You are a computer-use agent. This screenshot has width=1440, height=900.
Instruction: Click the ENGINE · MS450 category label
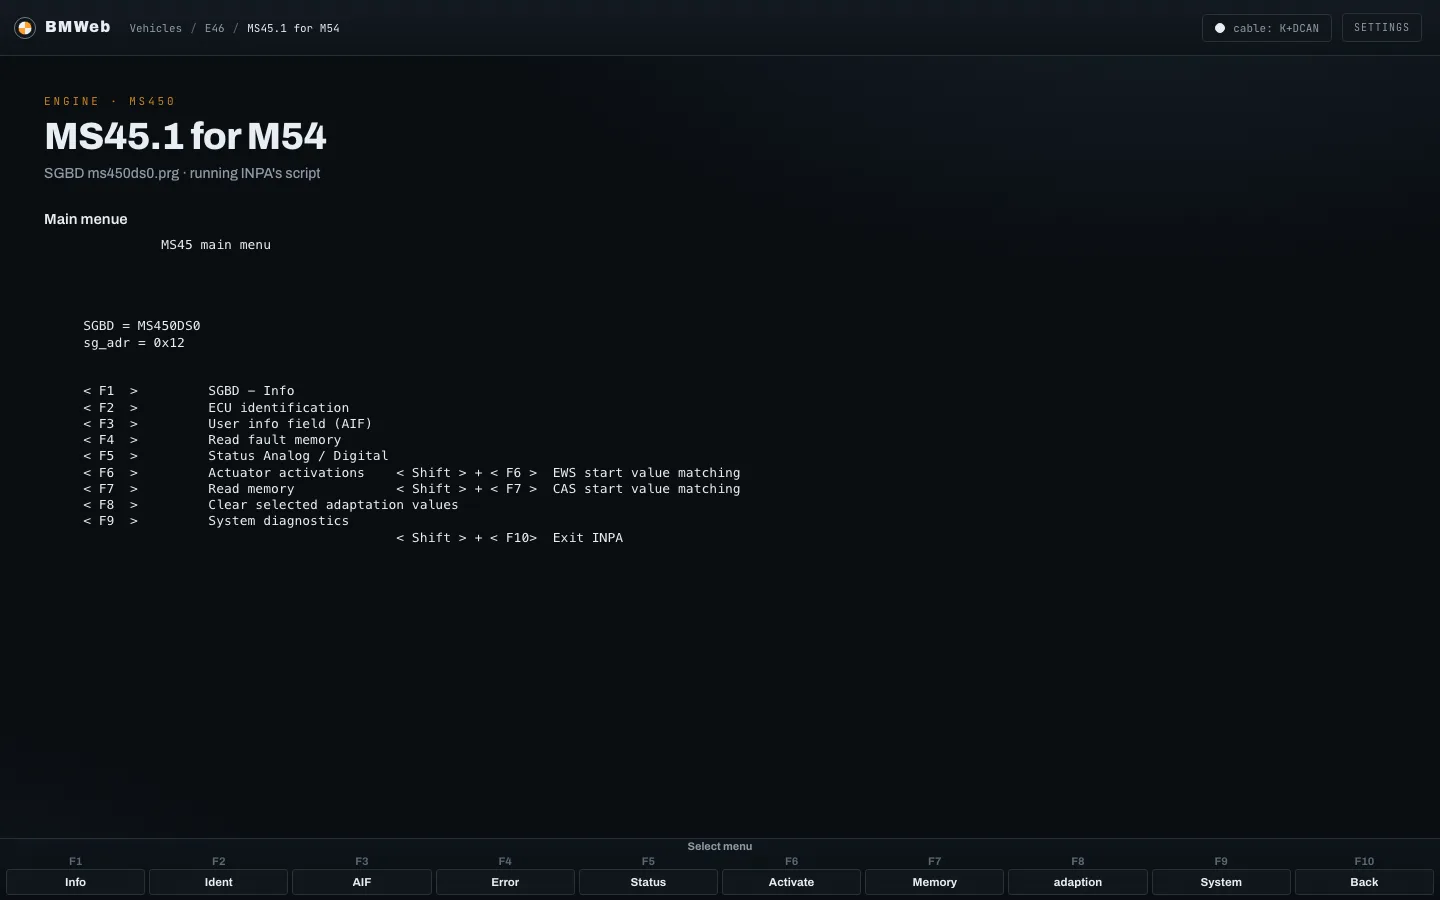click(x=110, y=101)
